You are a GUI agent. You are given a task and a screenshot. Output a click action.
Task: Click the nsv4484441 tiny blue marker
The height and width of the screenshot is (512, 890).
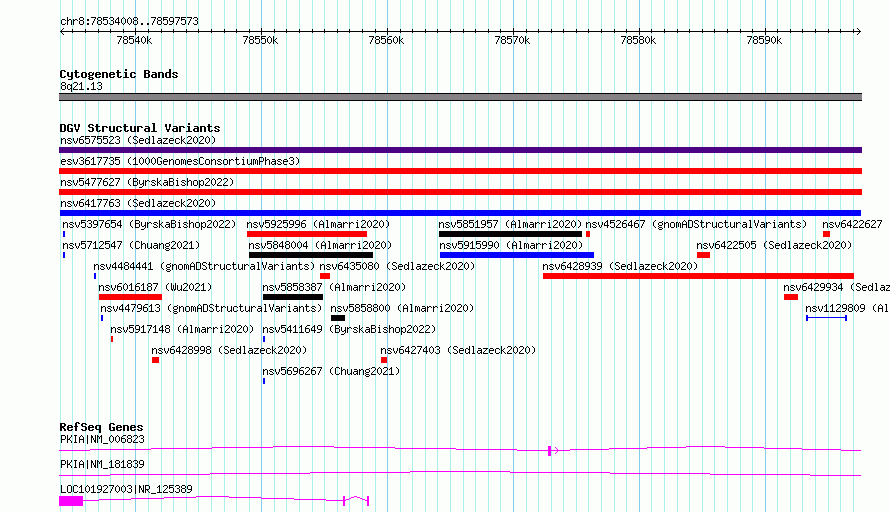[x=95, y=276]
